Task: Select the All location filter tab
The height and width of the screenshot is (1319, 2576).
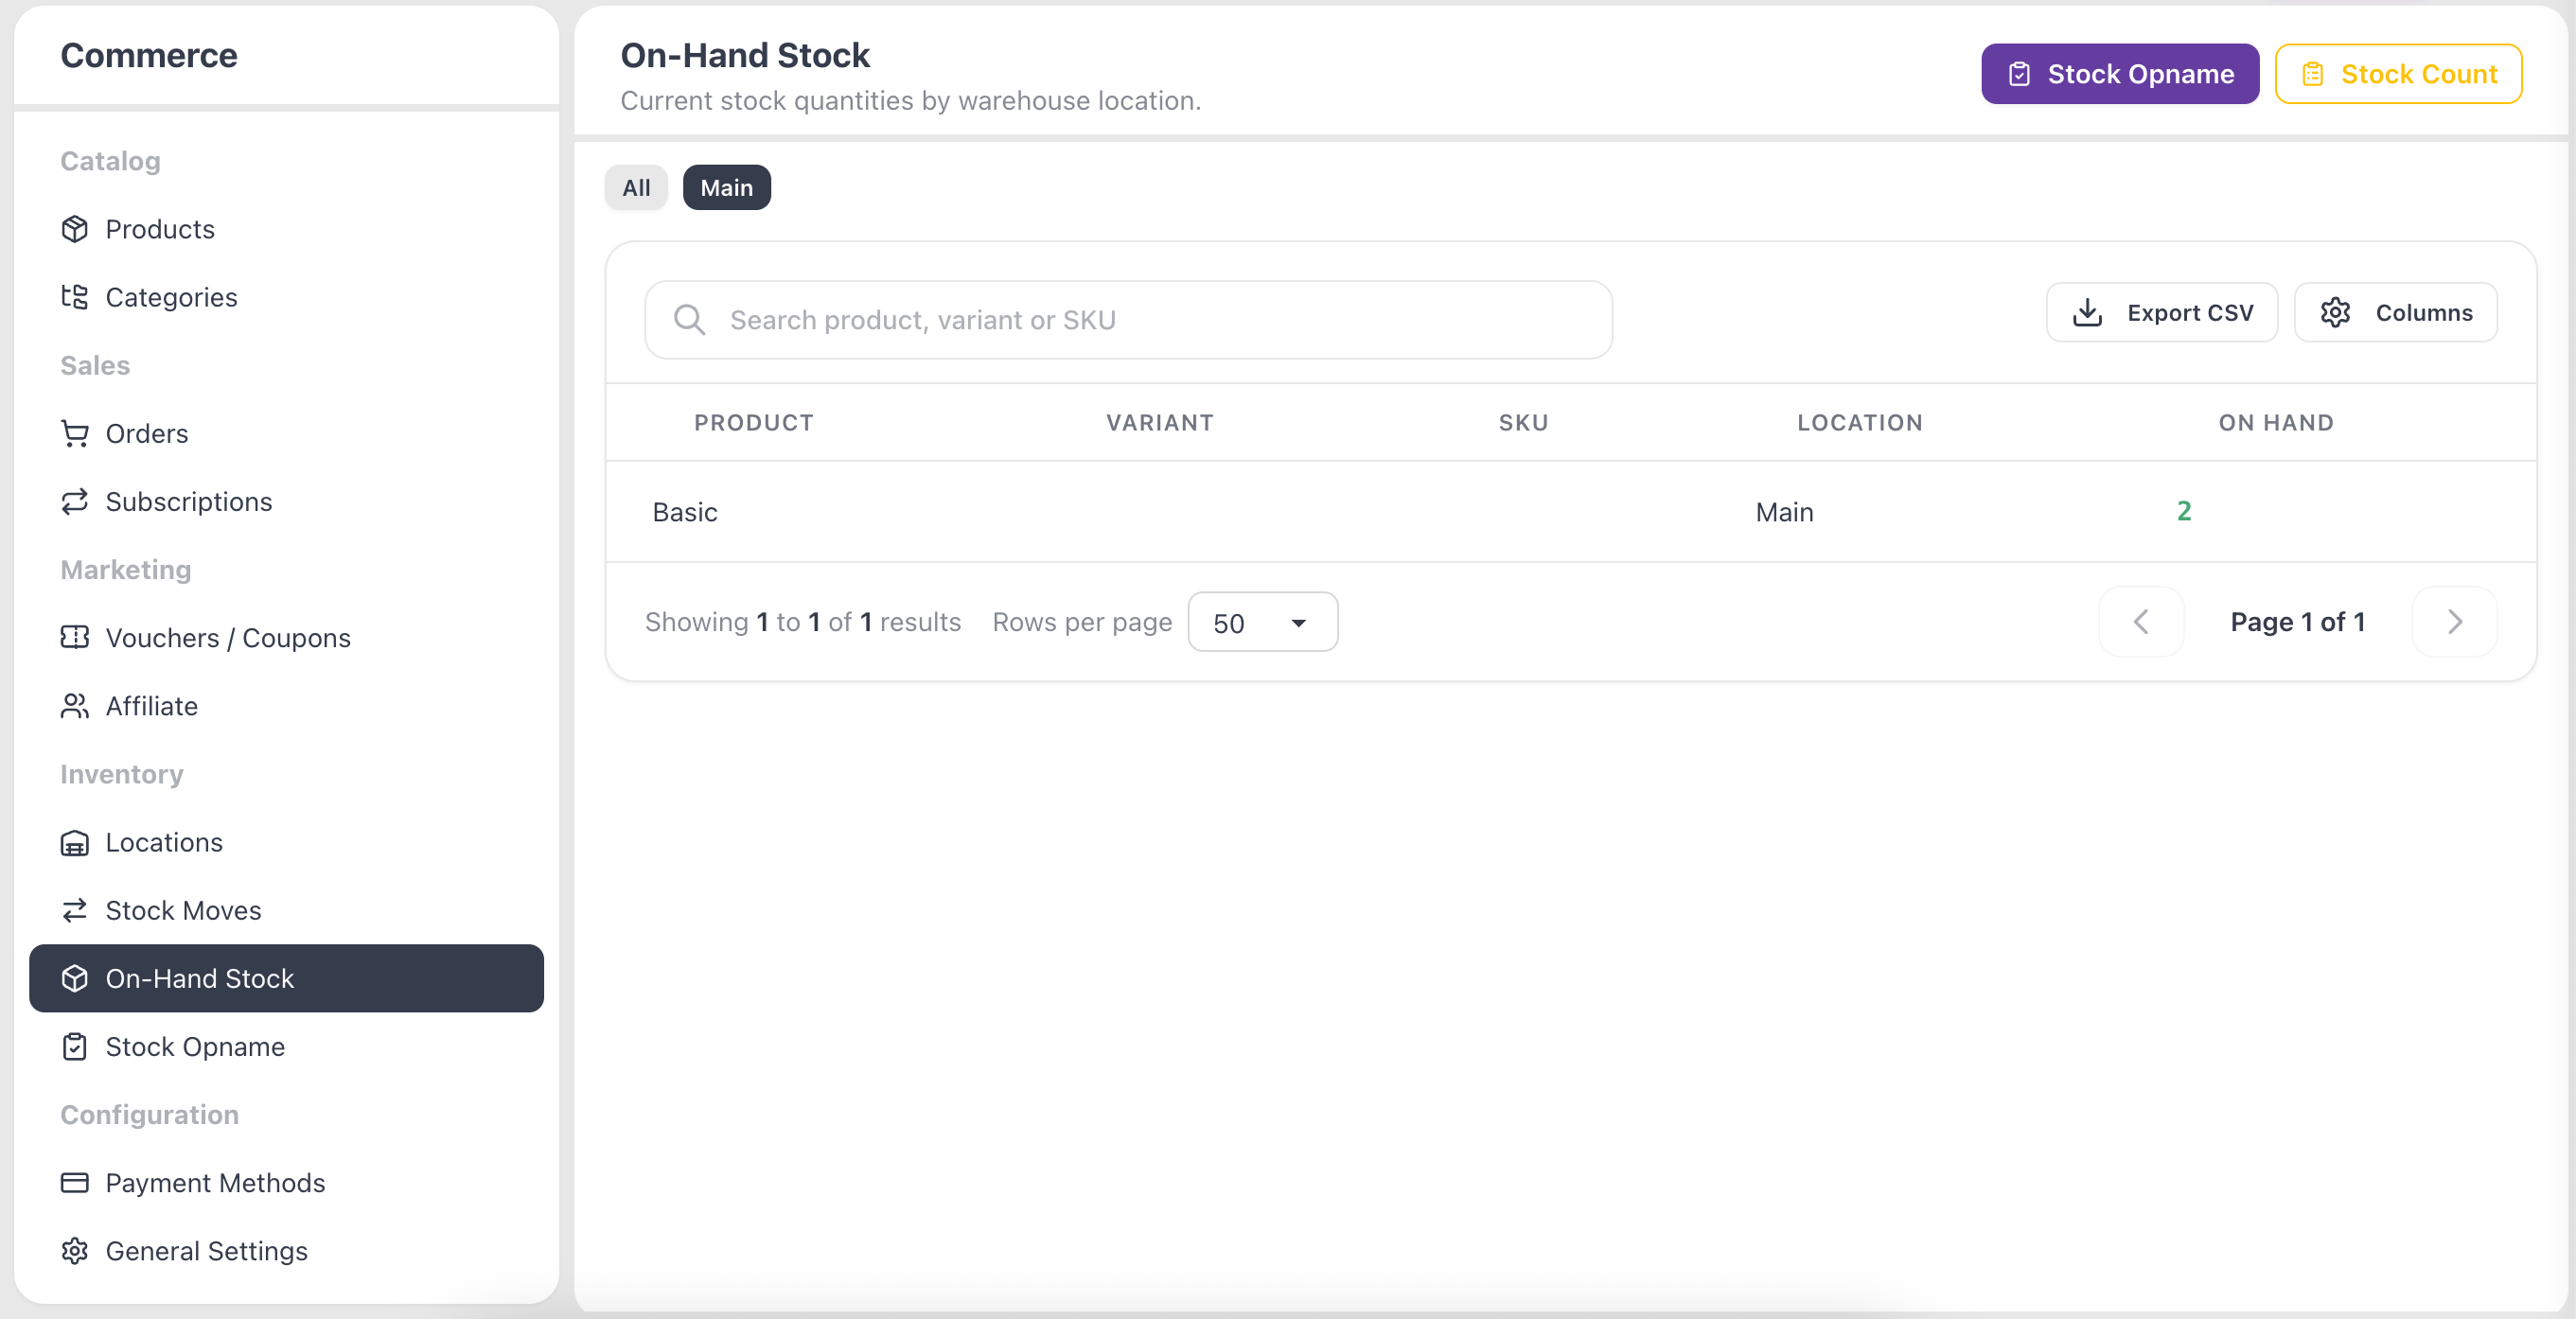Action: [636, 187]
